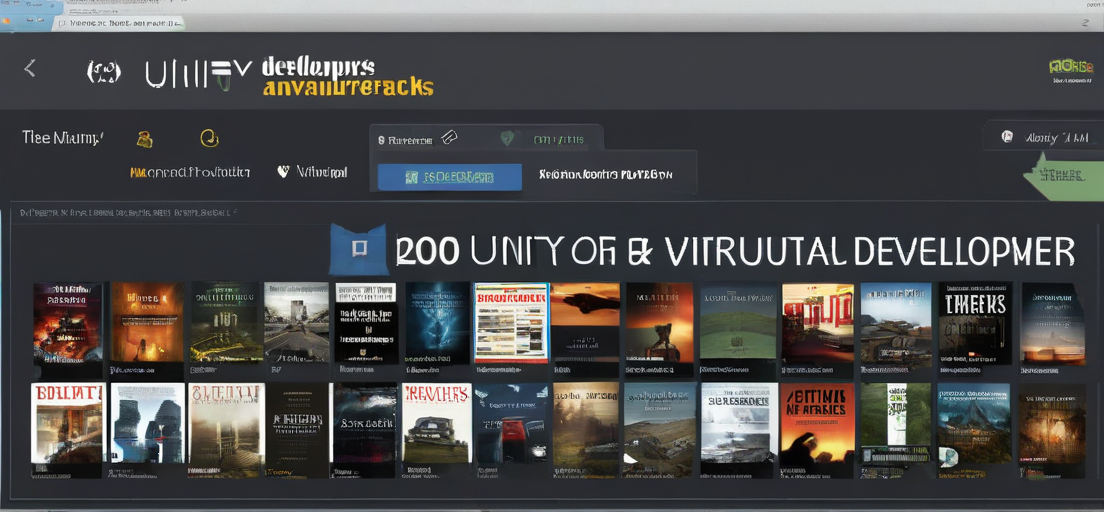Click the yellow lock-shaped icon
The height and width of the screenshot is (512, 1104).
point(144,139)
